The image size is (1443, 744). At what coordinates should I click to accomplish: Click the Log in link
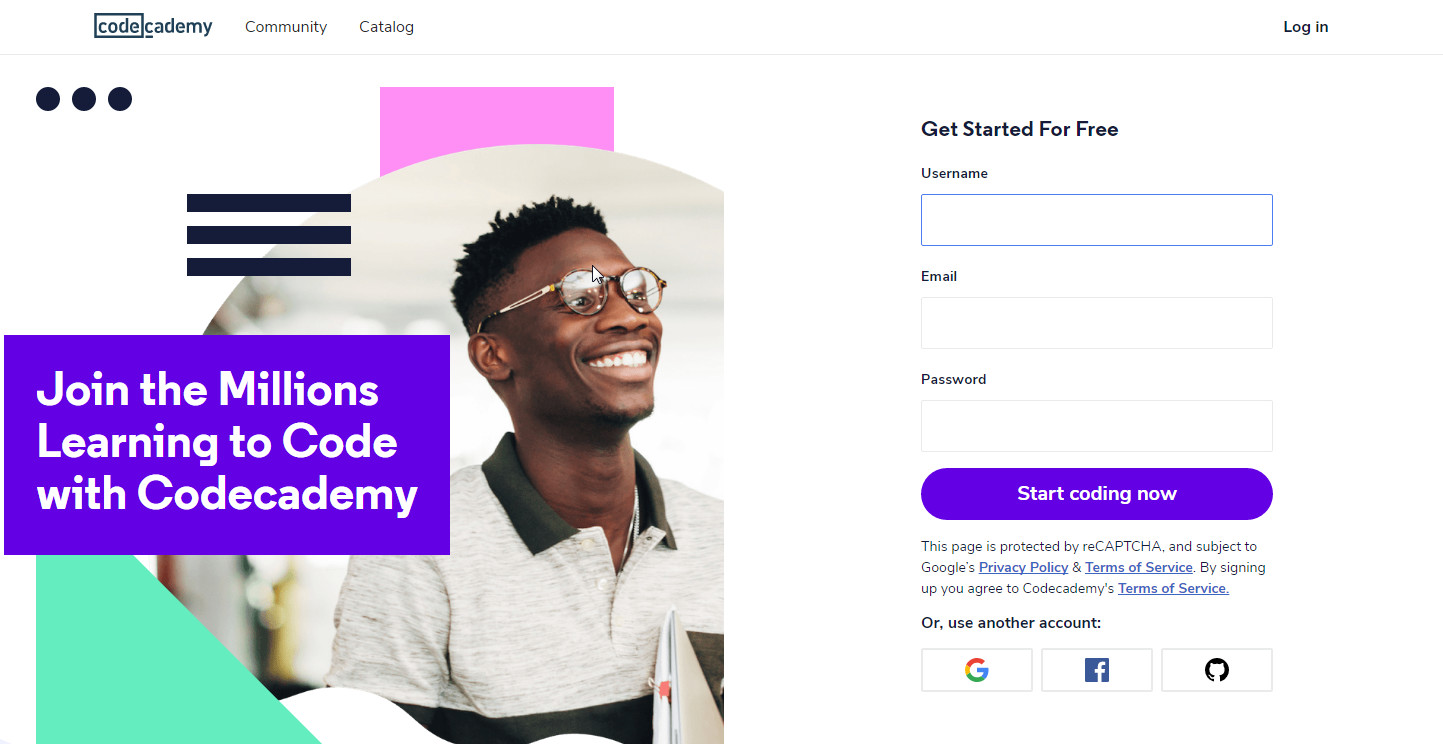pyautogui.click(x=1306, y=27)
